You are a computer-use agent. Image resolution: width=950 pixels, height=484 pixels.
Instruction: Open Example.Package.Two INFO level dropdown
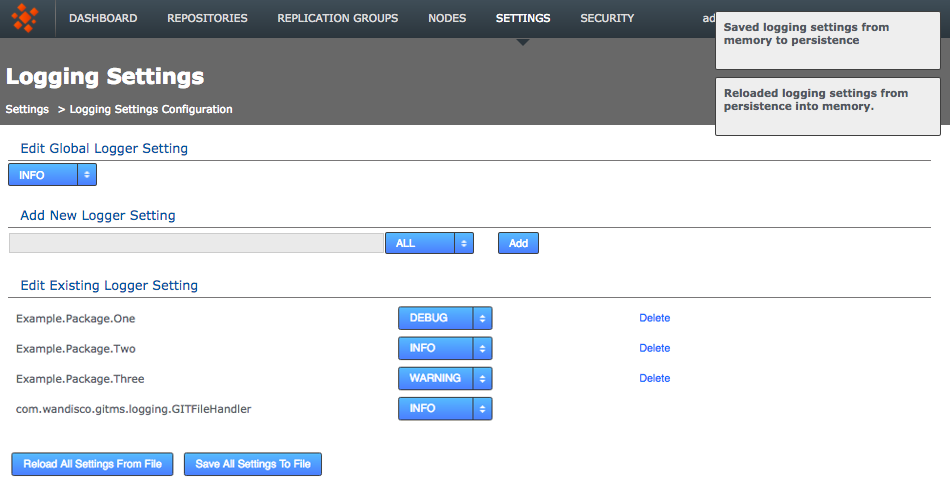point(445,348)
